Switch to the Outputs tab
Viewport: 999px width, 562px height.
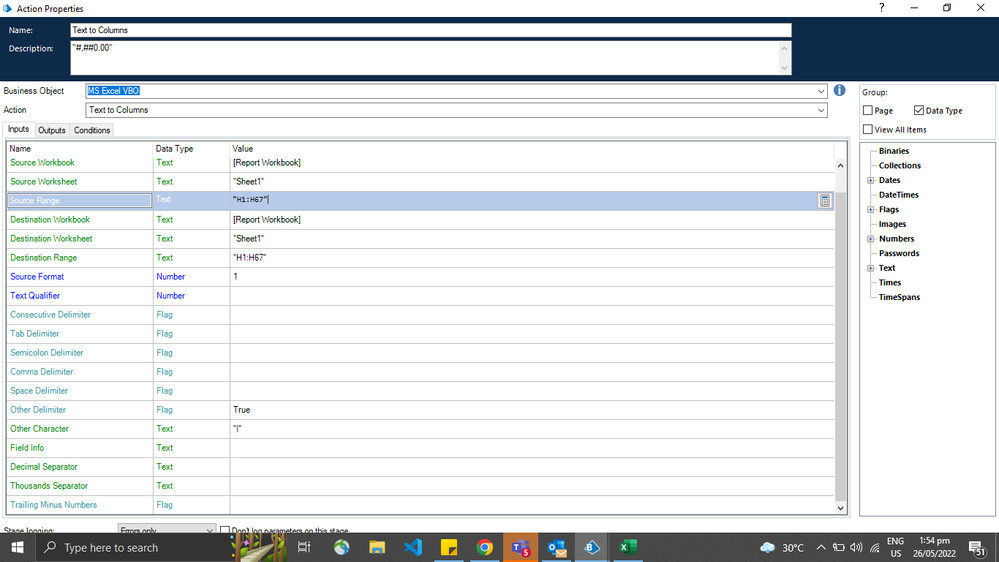pyautogui.click(x=52, y=130)
